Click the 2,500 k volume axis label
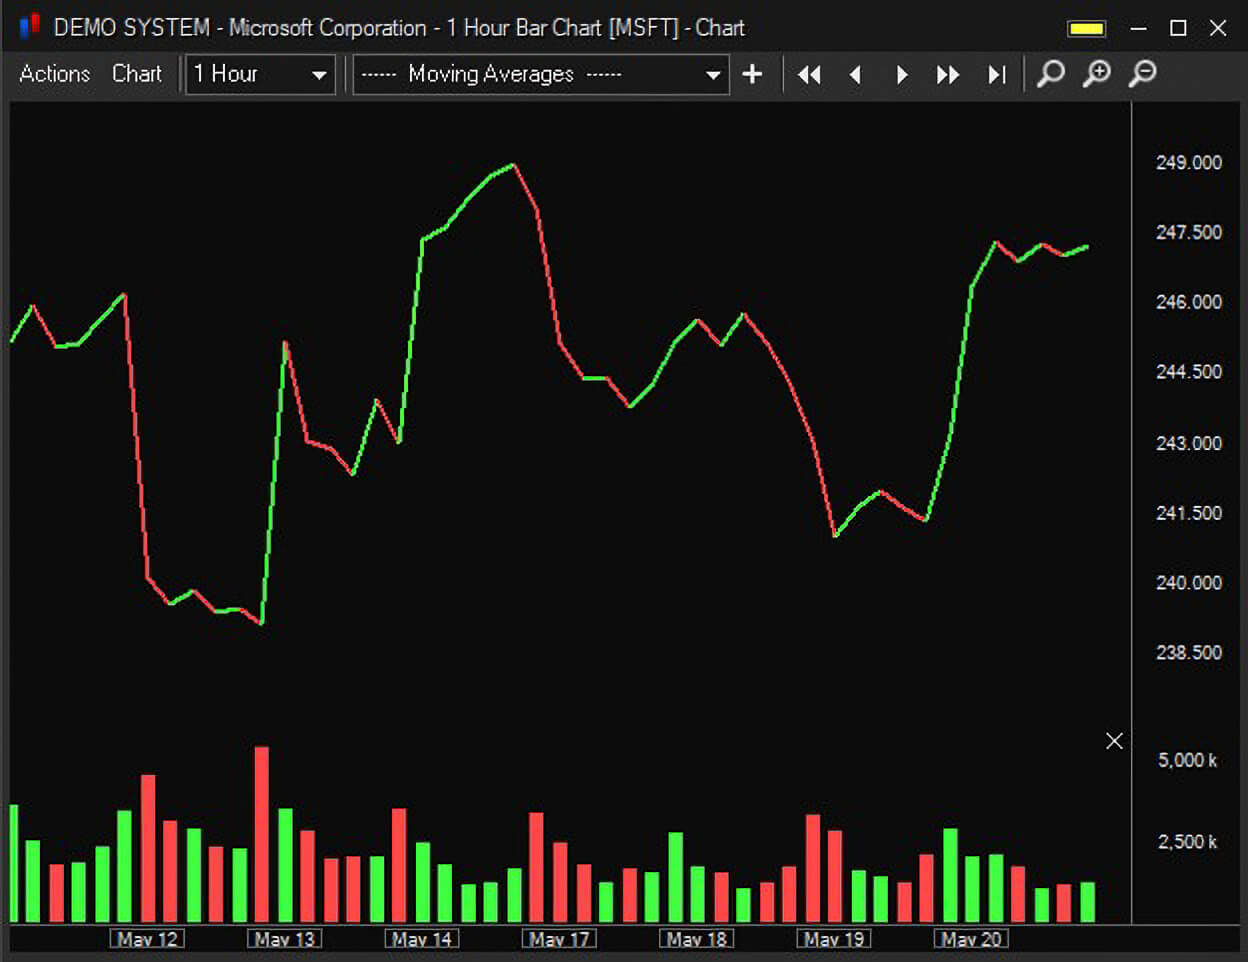 1187,842
